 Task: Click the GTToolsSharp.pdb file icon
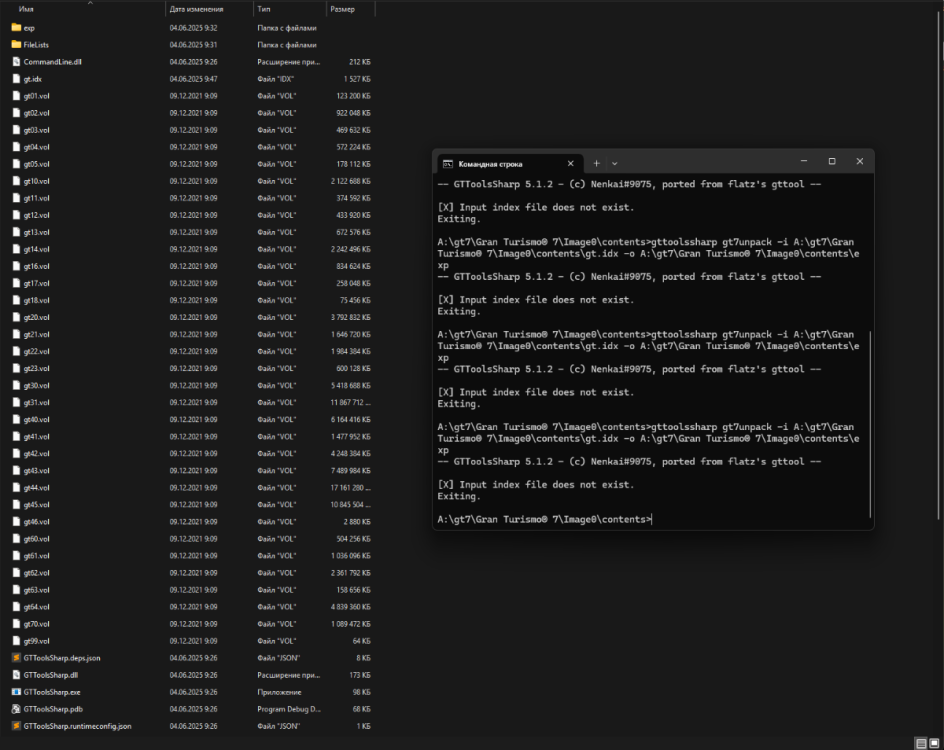tap(16, 709)
